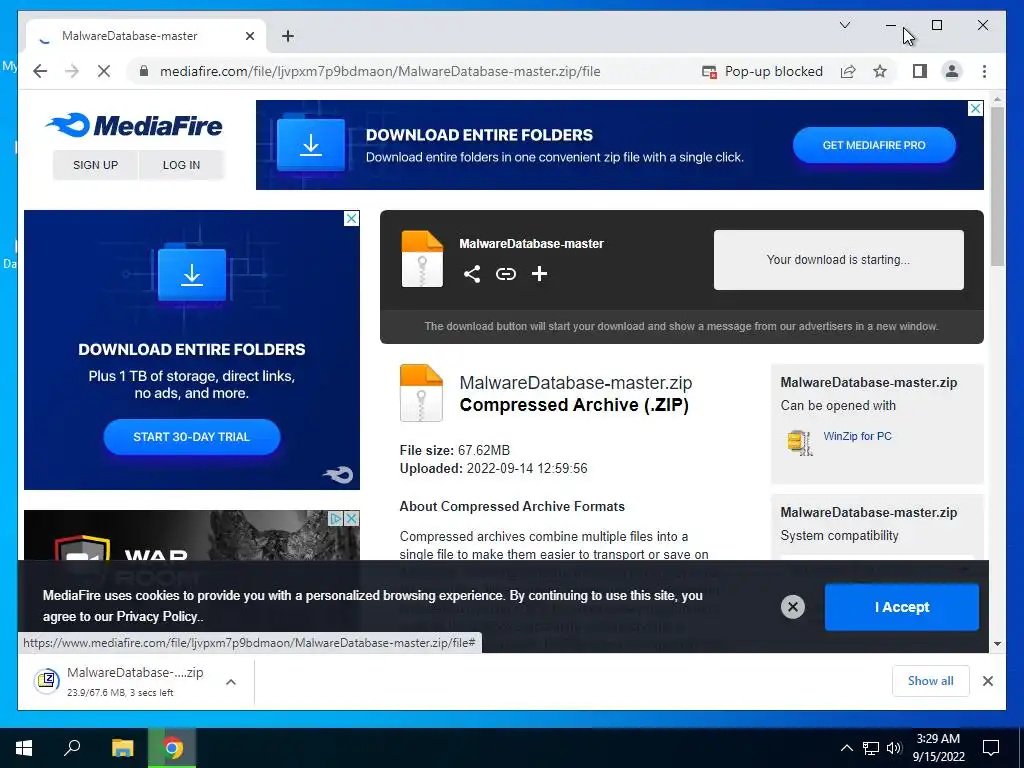Open volume control tray icon
The height and width of the screenshot is (768, 1024).
tap(894, 748)
